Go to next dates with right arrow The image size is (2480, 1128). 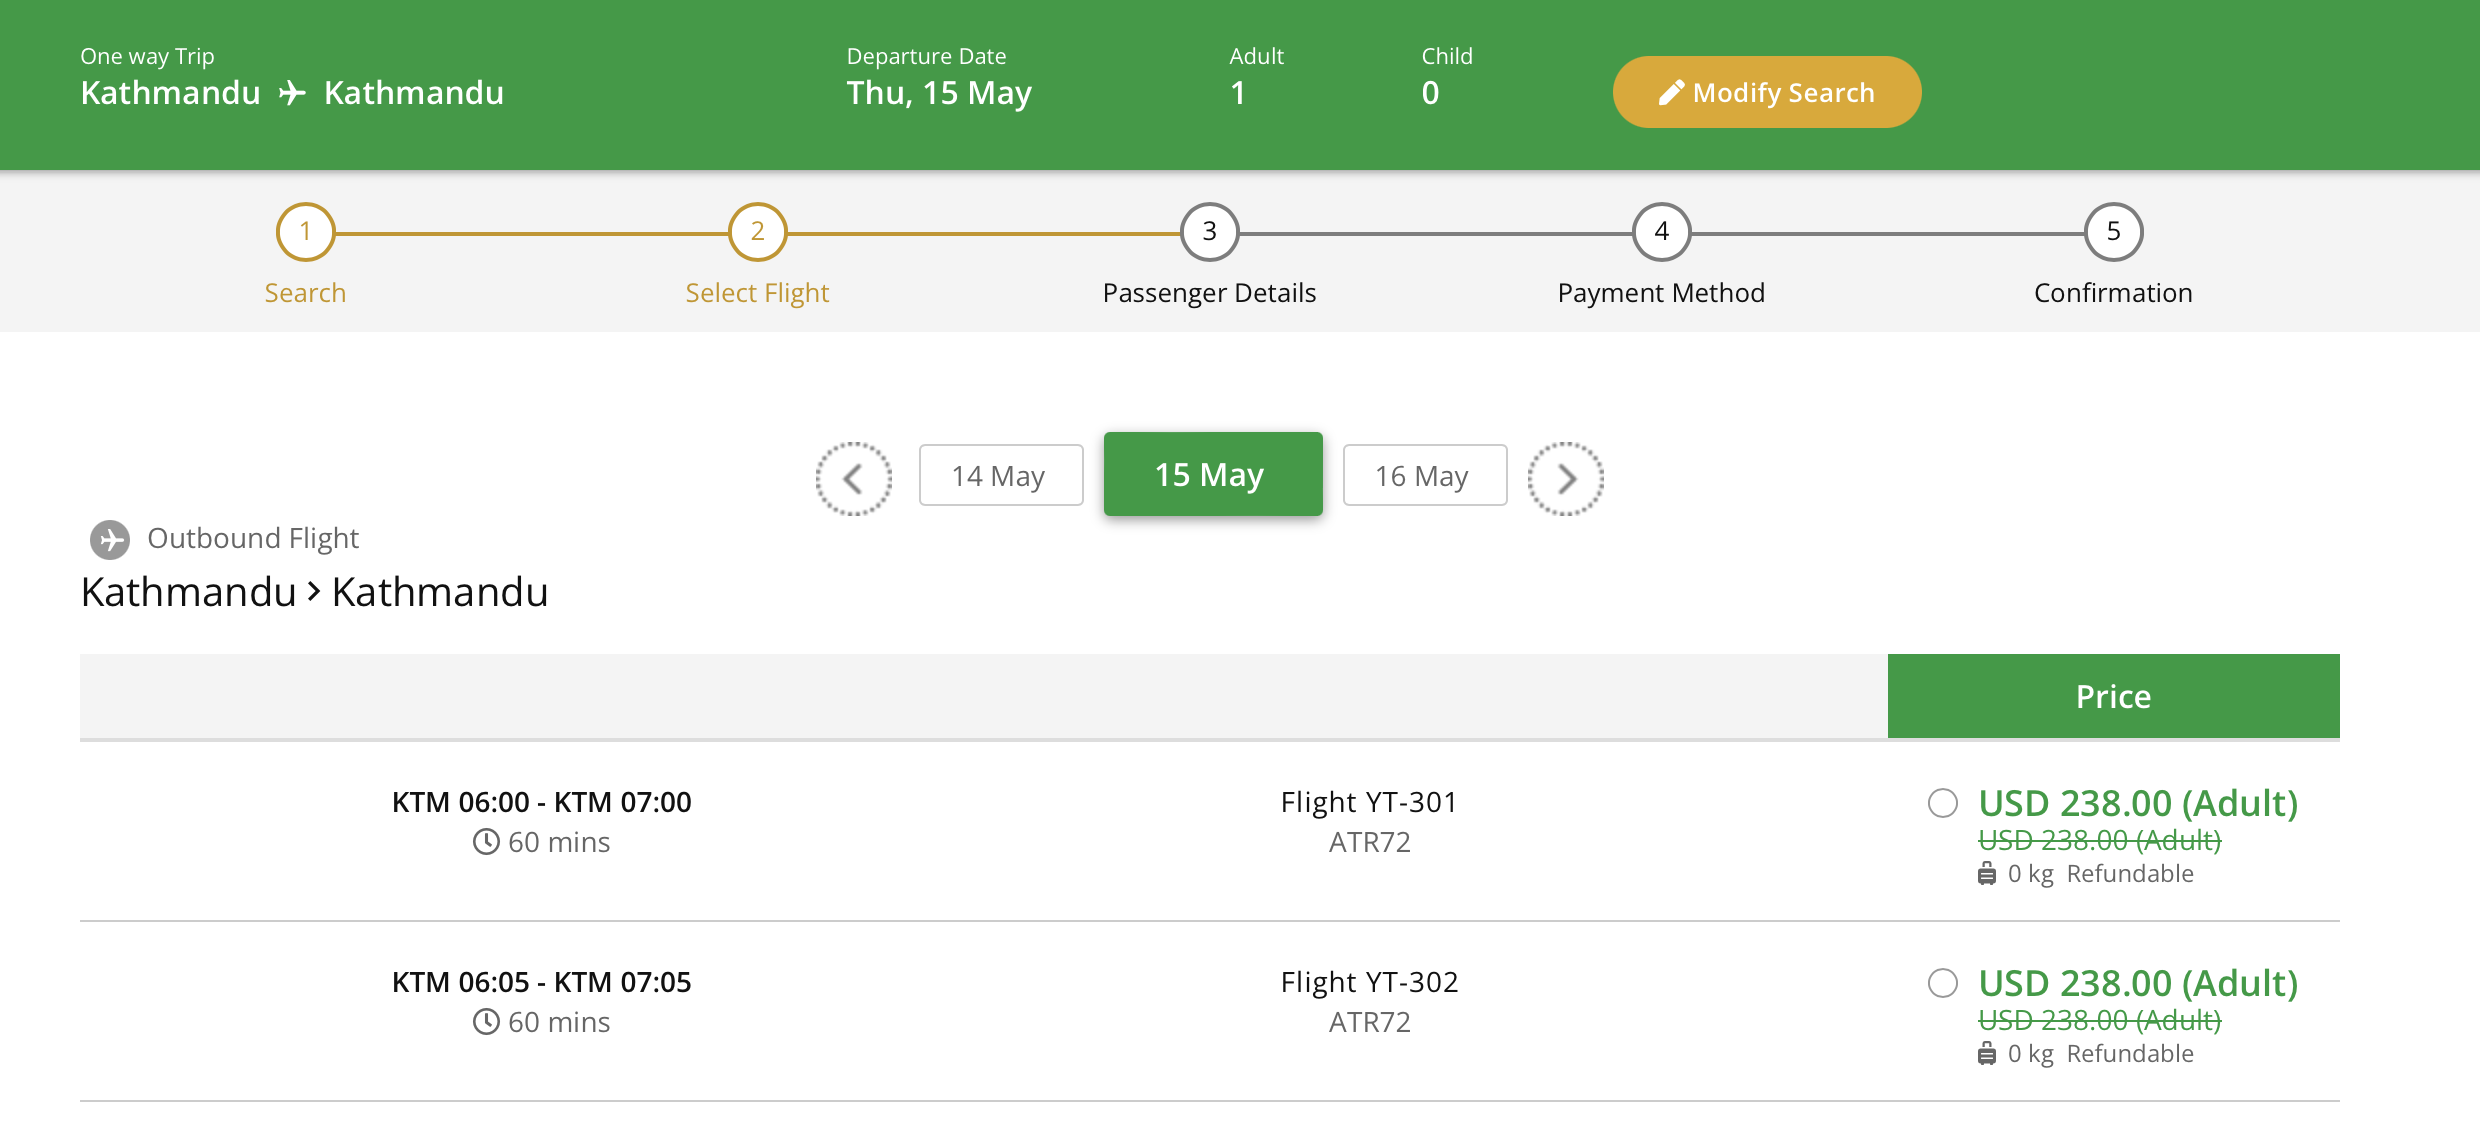(1566, 479)
